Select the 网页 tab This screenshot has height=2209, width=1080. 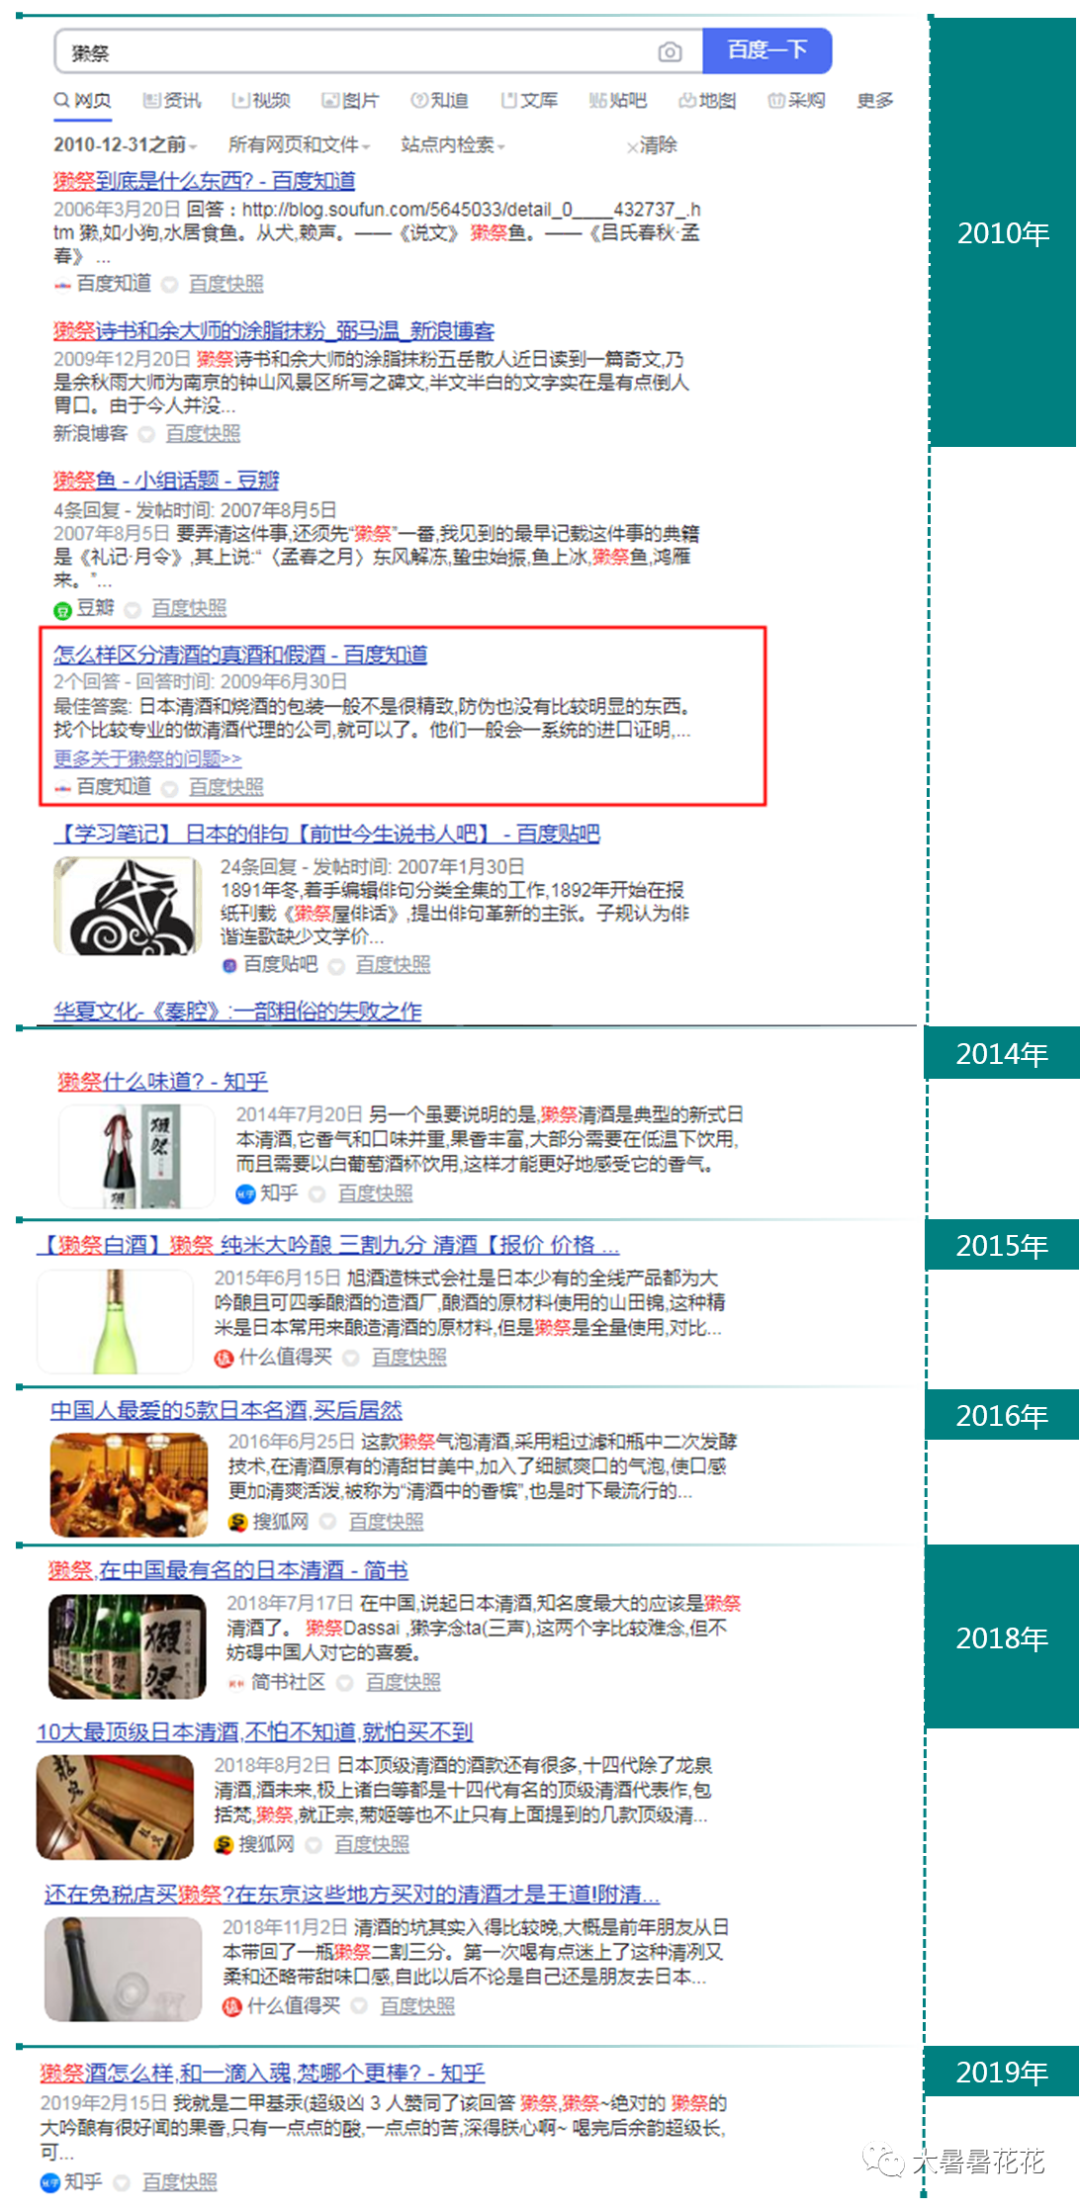coord(82,100)
